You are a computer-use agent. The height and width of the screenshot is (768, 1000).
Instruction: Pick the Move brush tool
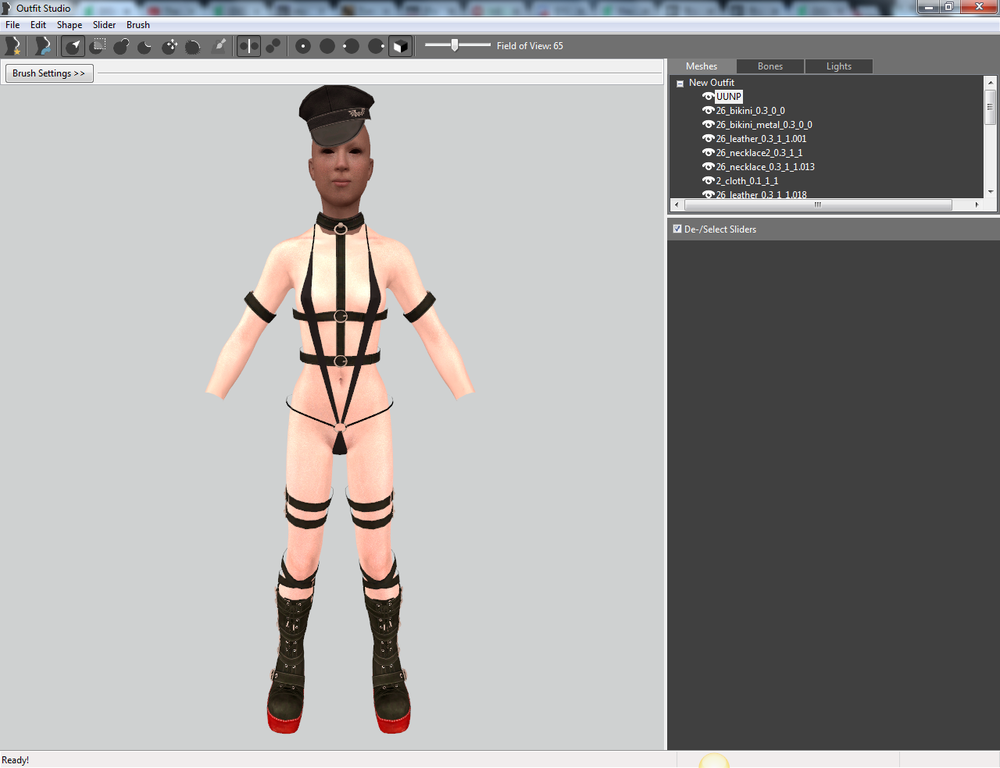tap(170, 46)
